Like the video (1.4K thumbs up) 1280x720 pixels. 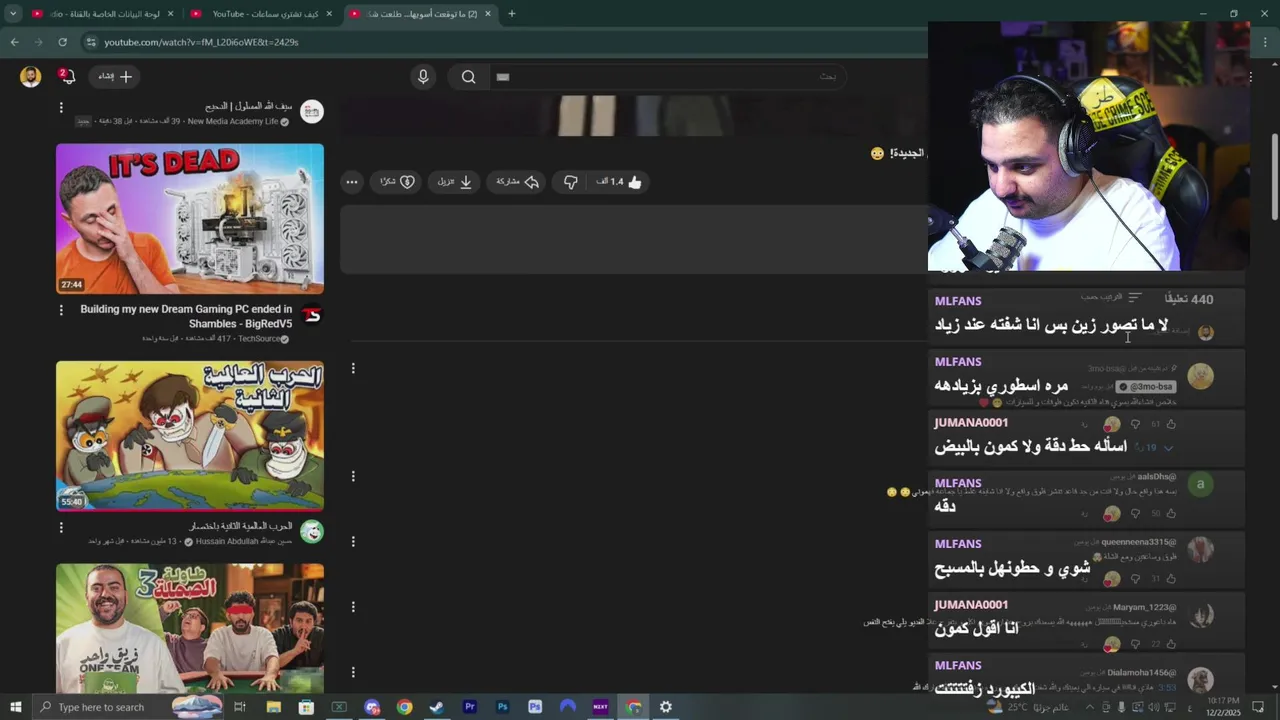coord(619,182)
